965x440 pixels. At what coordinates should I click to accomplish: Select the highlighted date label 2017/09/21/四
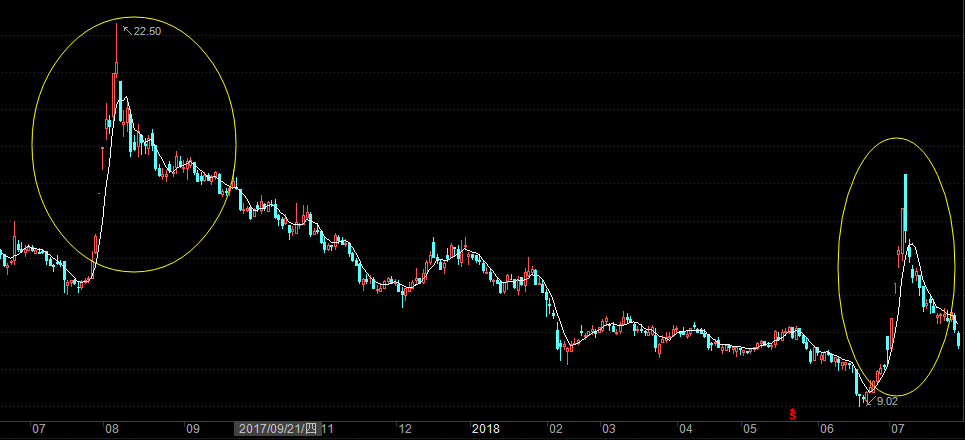coord(278,429)
